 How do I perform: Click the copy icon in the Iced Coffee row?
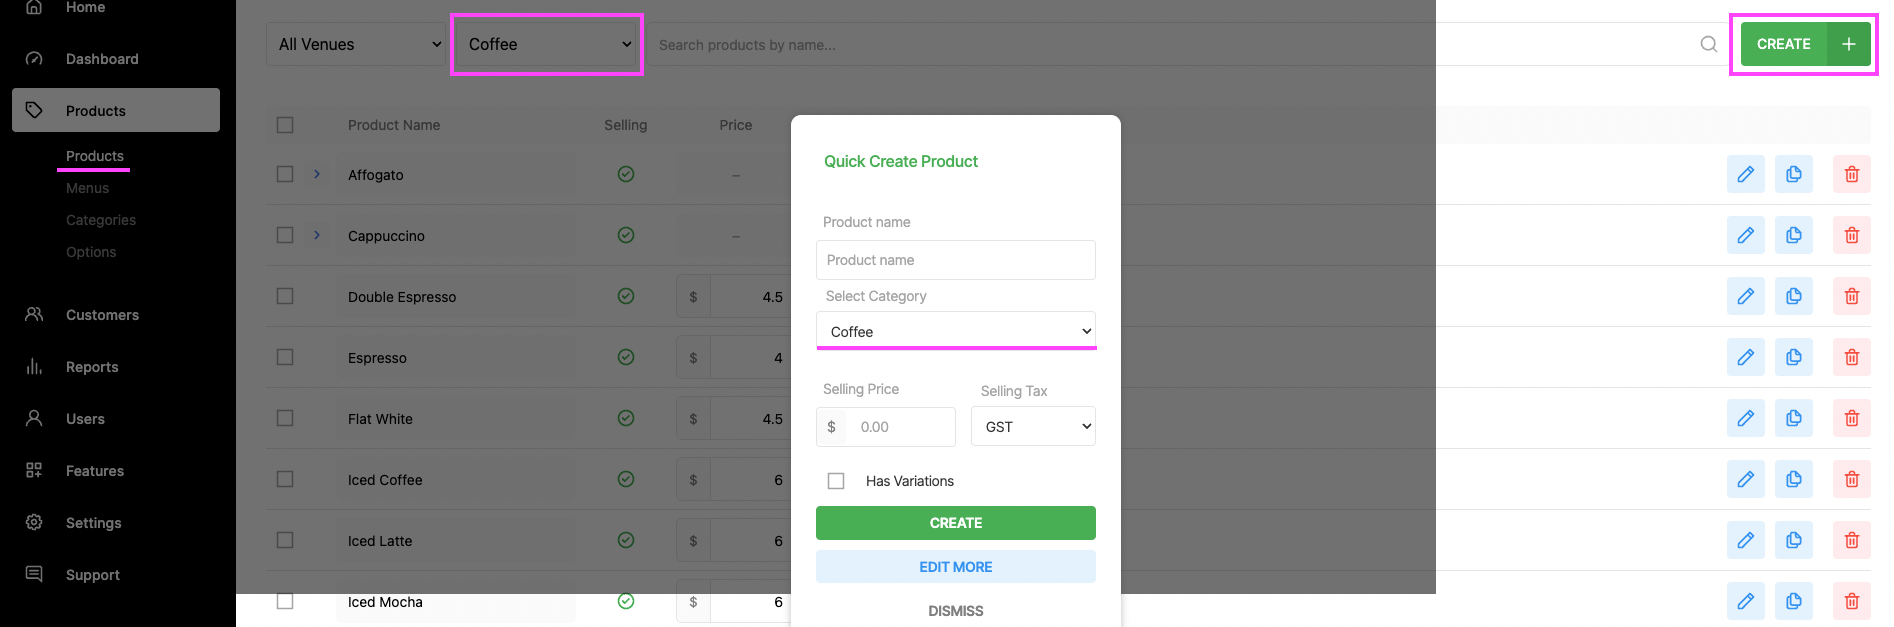(x=1793, y=479)
